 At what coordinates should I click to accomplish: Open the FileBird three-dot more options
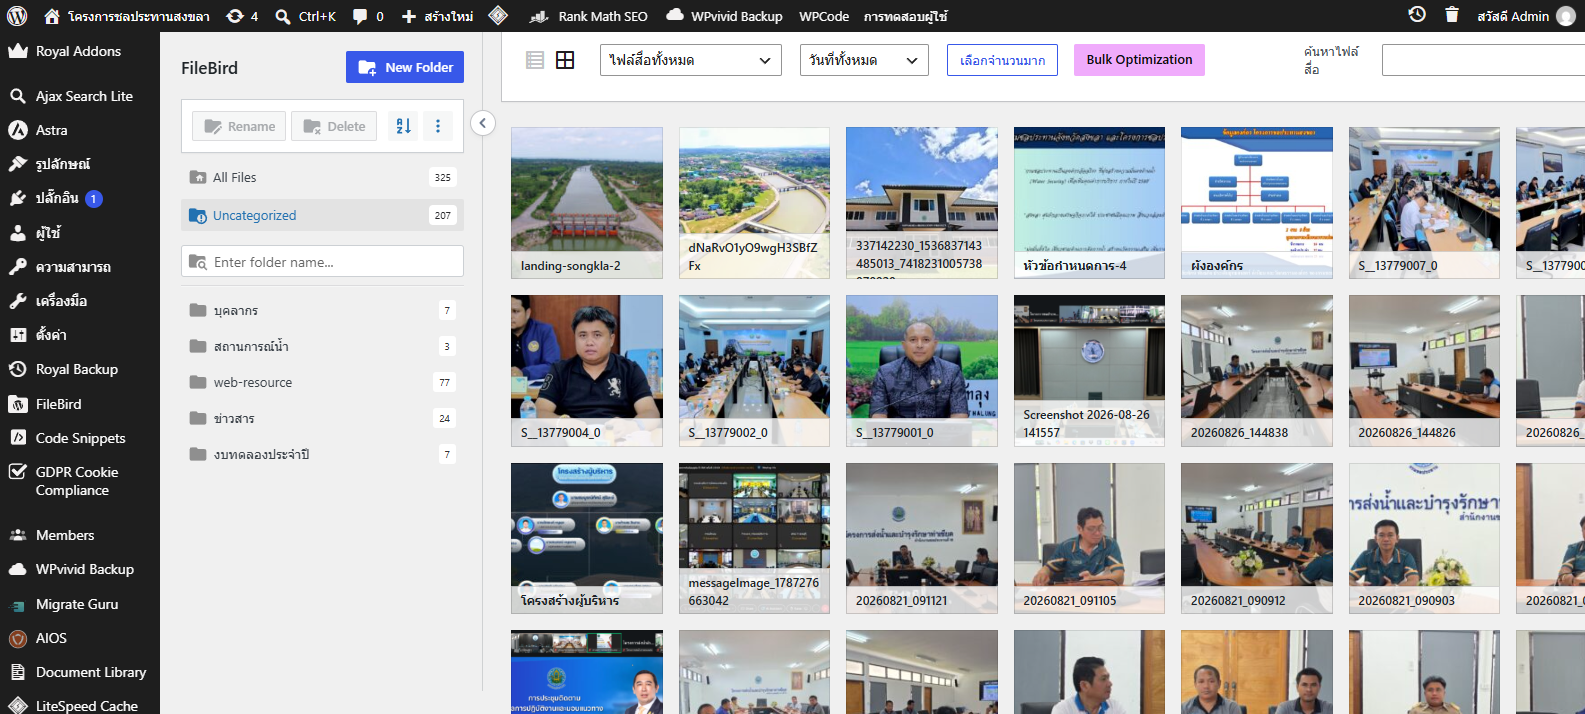(438, 126)
